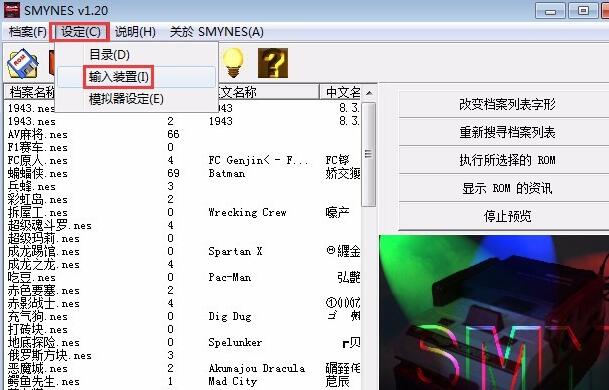This screenshot has width=609, height=390.
Task: Choose 模拟器设定(E) from the settings menu
Action: (x=126, y=99)
